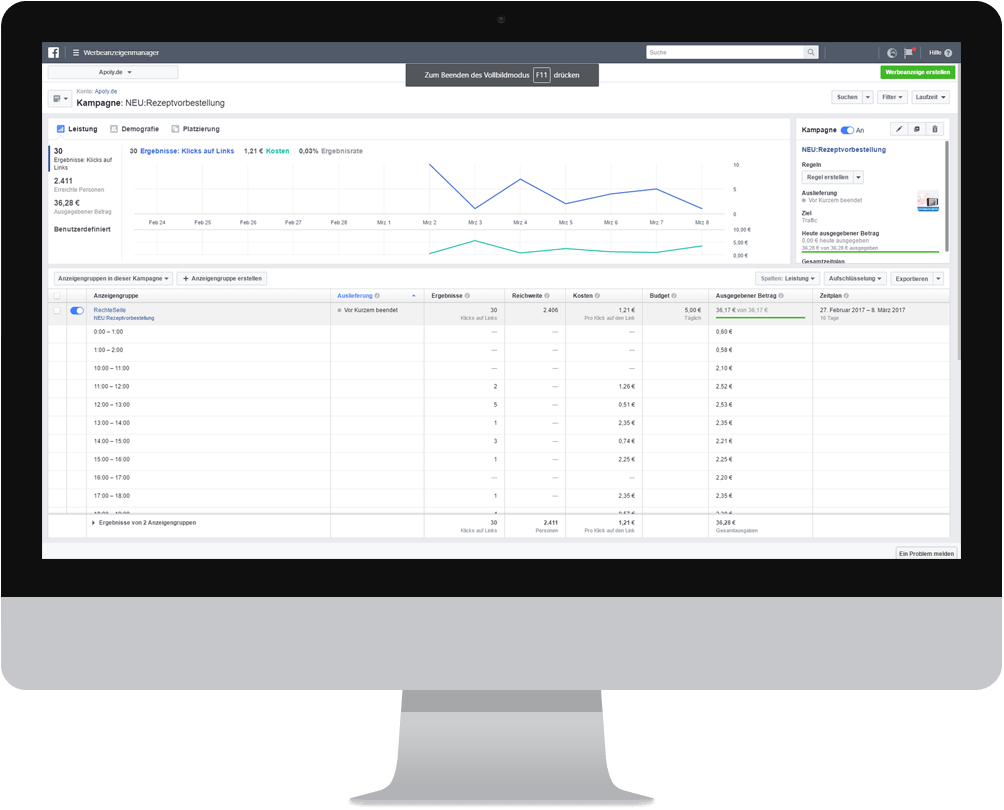
Task: Open the hamburger menu beside Werbeanzeigenmanager
Action: click(x=76, y=53)
